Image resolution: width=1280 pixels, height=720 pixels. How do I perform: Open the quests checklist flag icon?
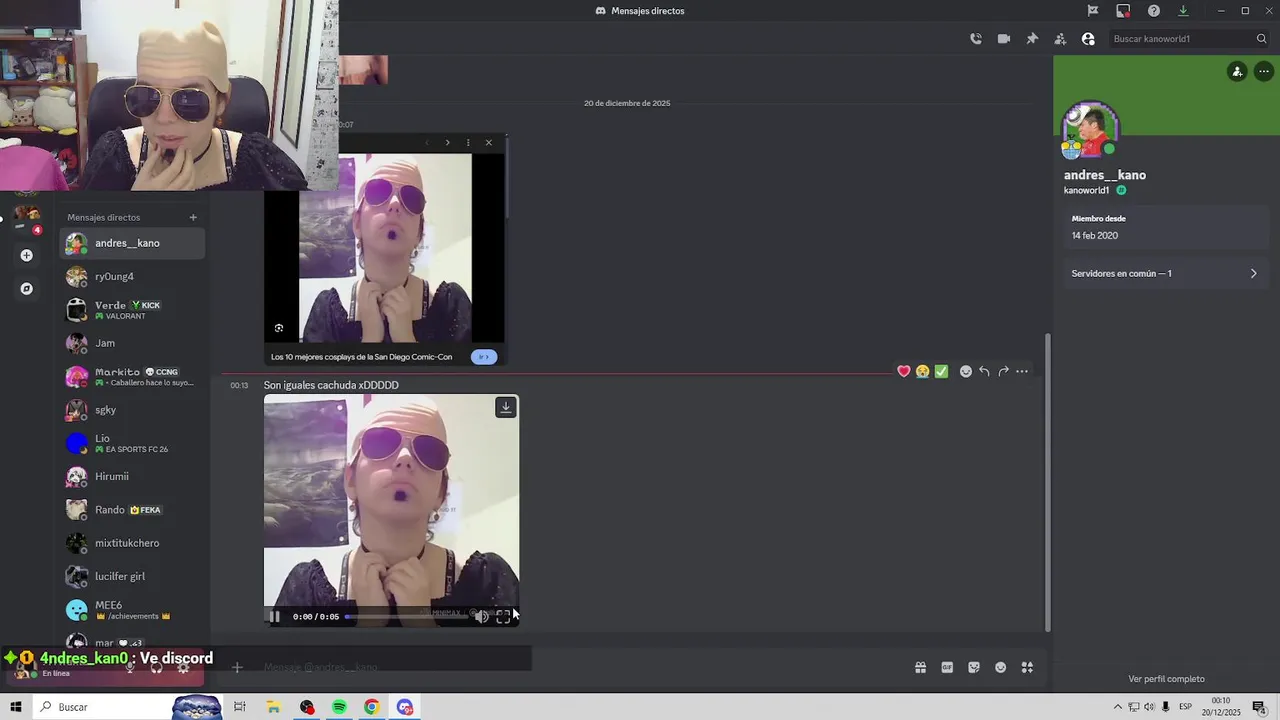pos(1093,11)
